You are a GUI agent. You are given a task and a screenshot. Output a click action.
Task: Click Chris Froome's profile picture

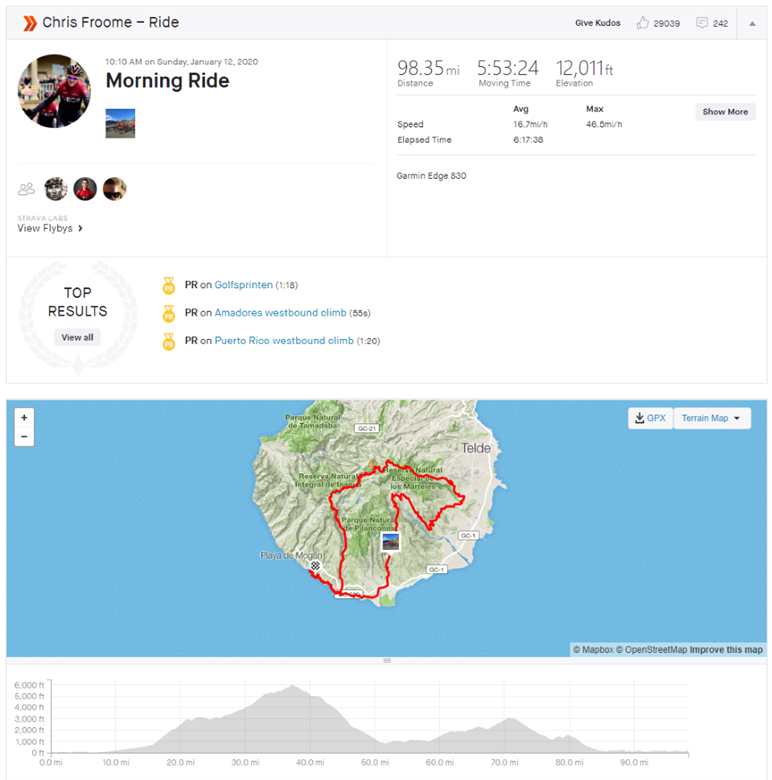(x=54, y=91)
